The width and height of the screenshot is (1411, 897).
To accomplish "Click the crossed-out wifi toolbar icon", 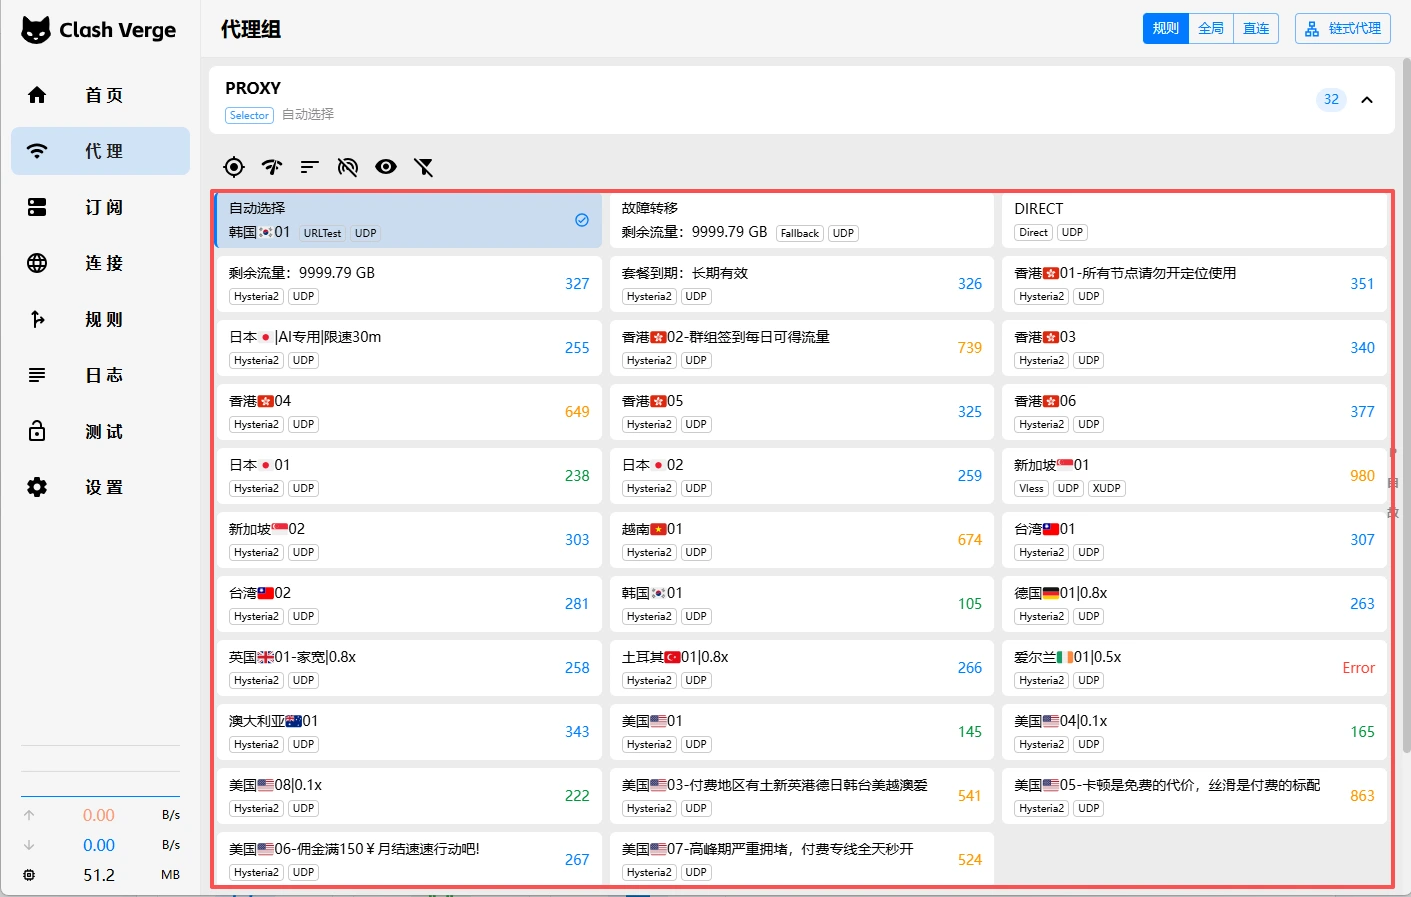I will 348,167.
